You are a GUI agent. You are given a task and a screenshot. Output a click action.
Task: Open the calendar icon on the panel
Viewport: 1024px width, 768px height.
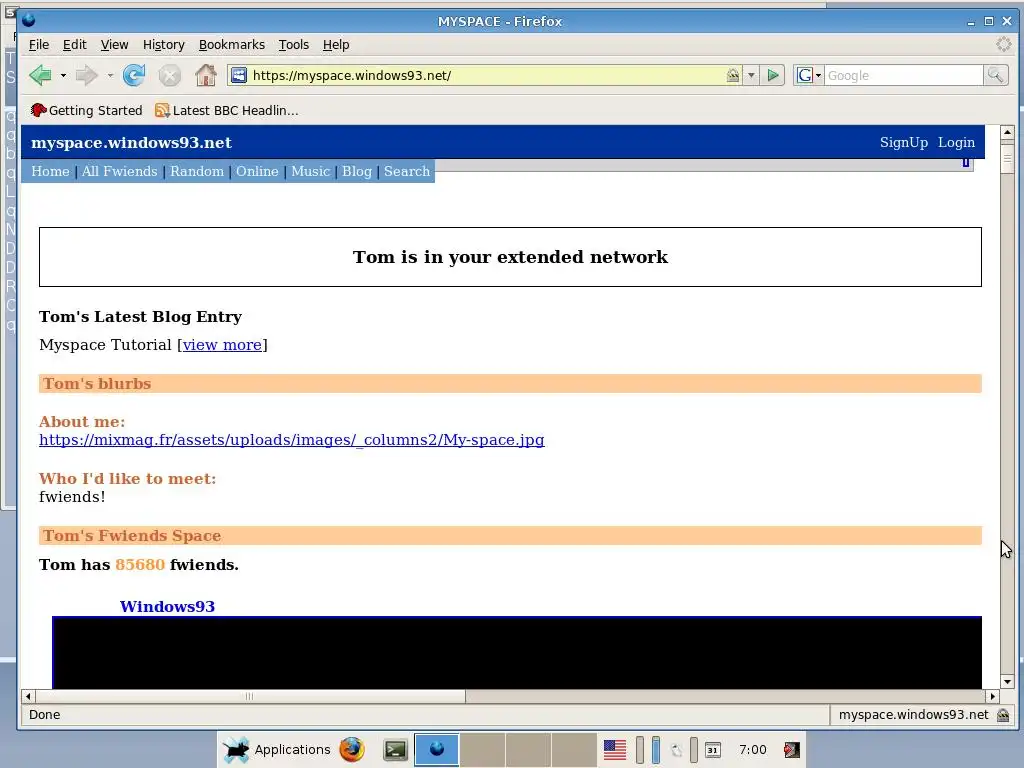[712, 750]
